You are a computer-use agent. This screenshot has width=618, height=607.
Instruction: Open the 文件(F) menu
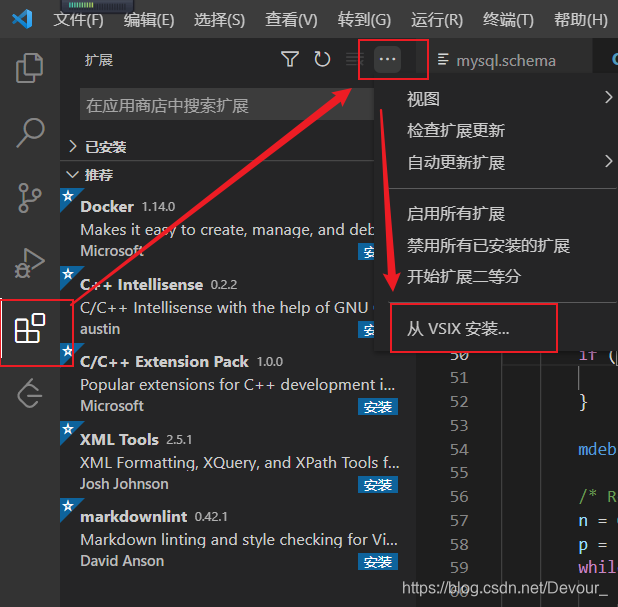coord(78,19)
